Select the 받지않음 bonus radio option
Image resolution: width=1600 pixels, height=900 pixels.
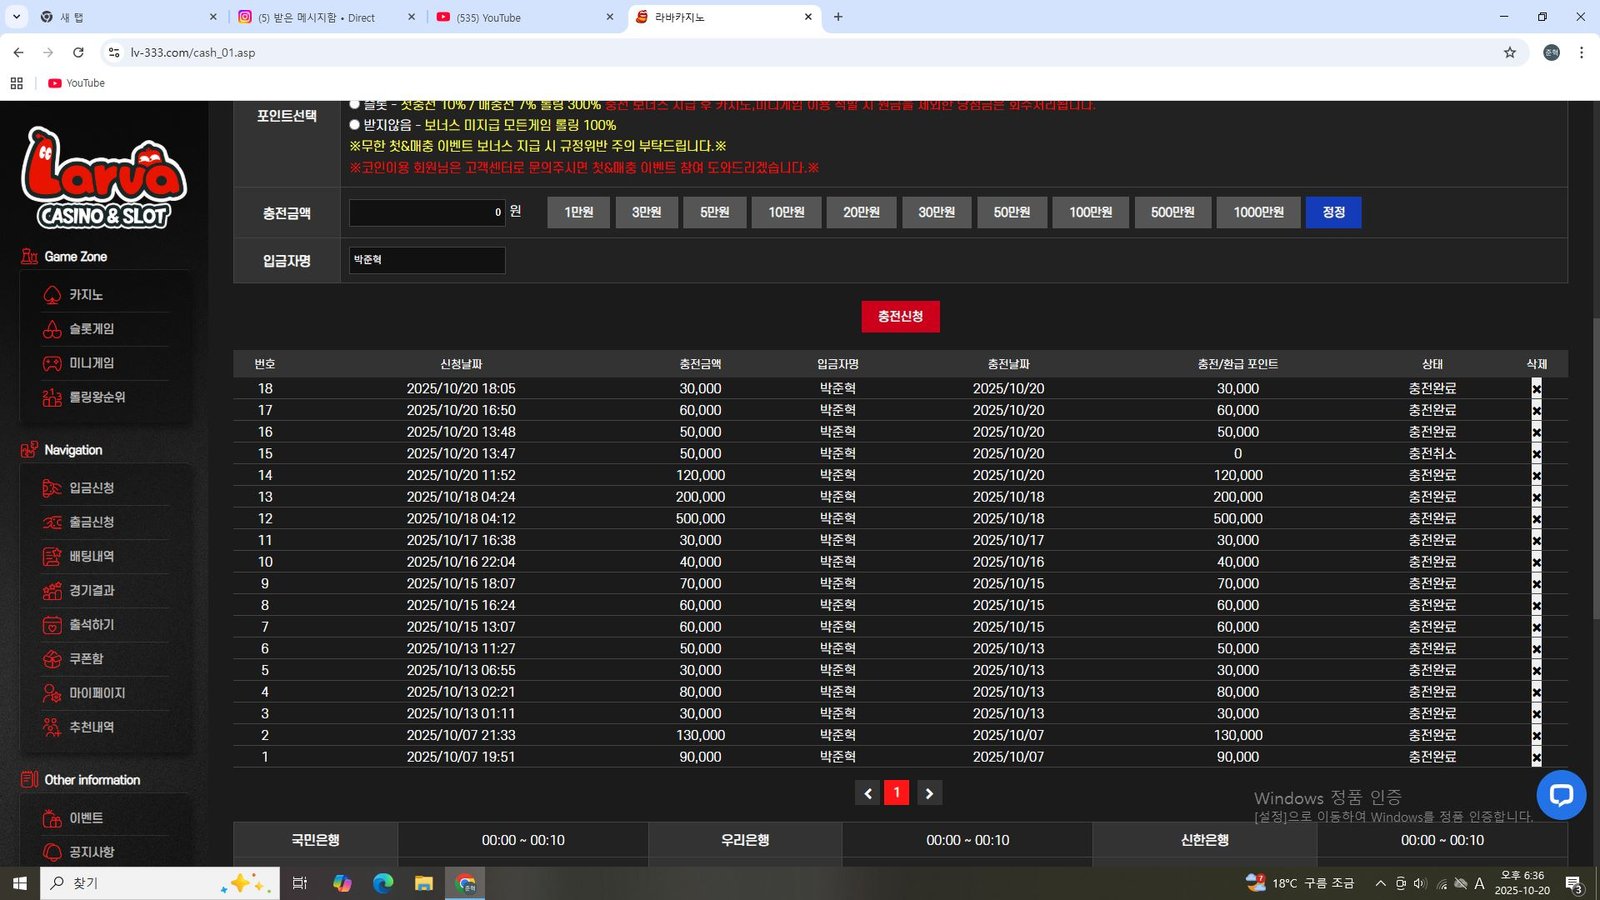pos(355,125)
